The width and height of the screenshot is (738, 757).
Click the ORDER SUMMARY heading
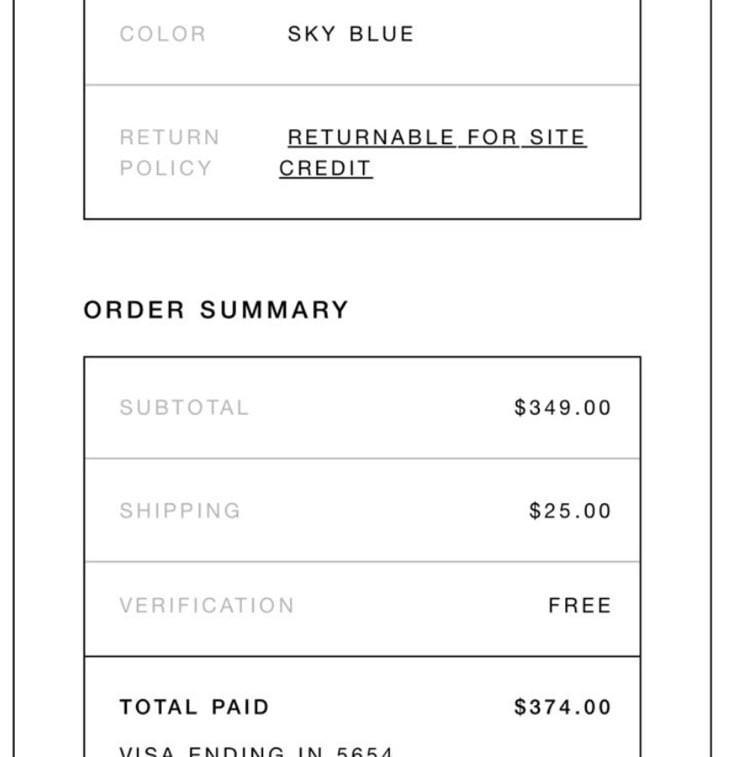216,309
